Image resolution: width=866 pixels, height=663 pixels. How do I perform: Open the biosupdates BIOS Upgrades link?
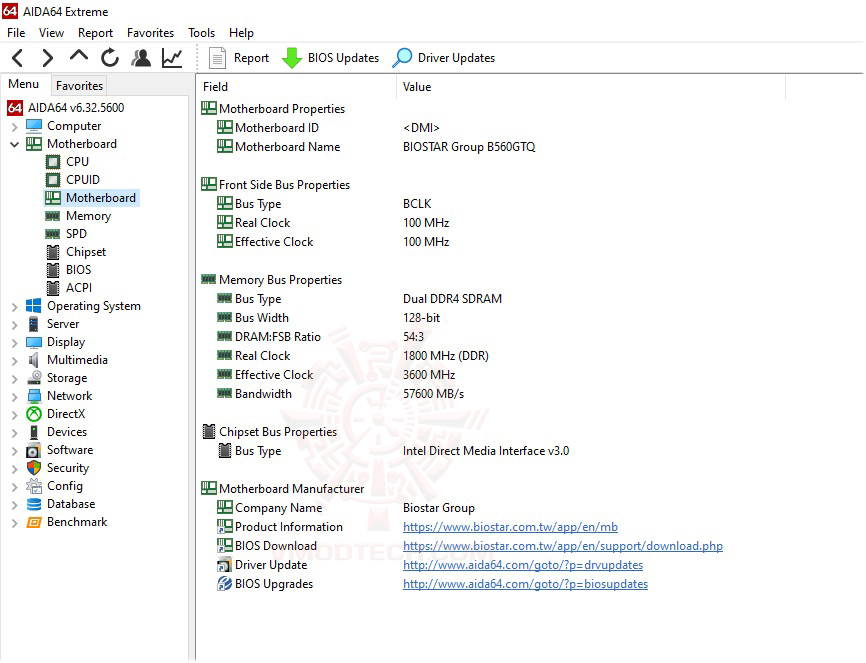pos(525,584)
